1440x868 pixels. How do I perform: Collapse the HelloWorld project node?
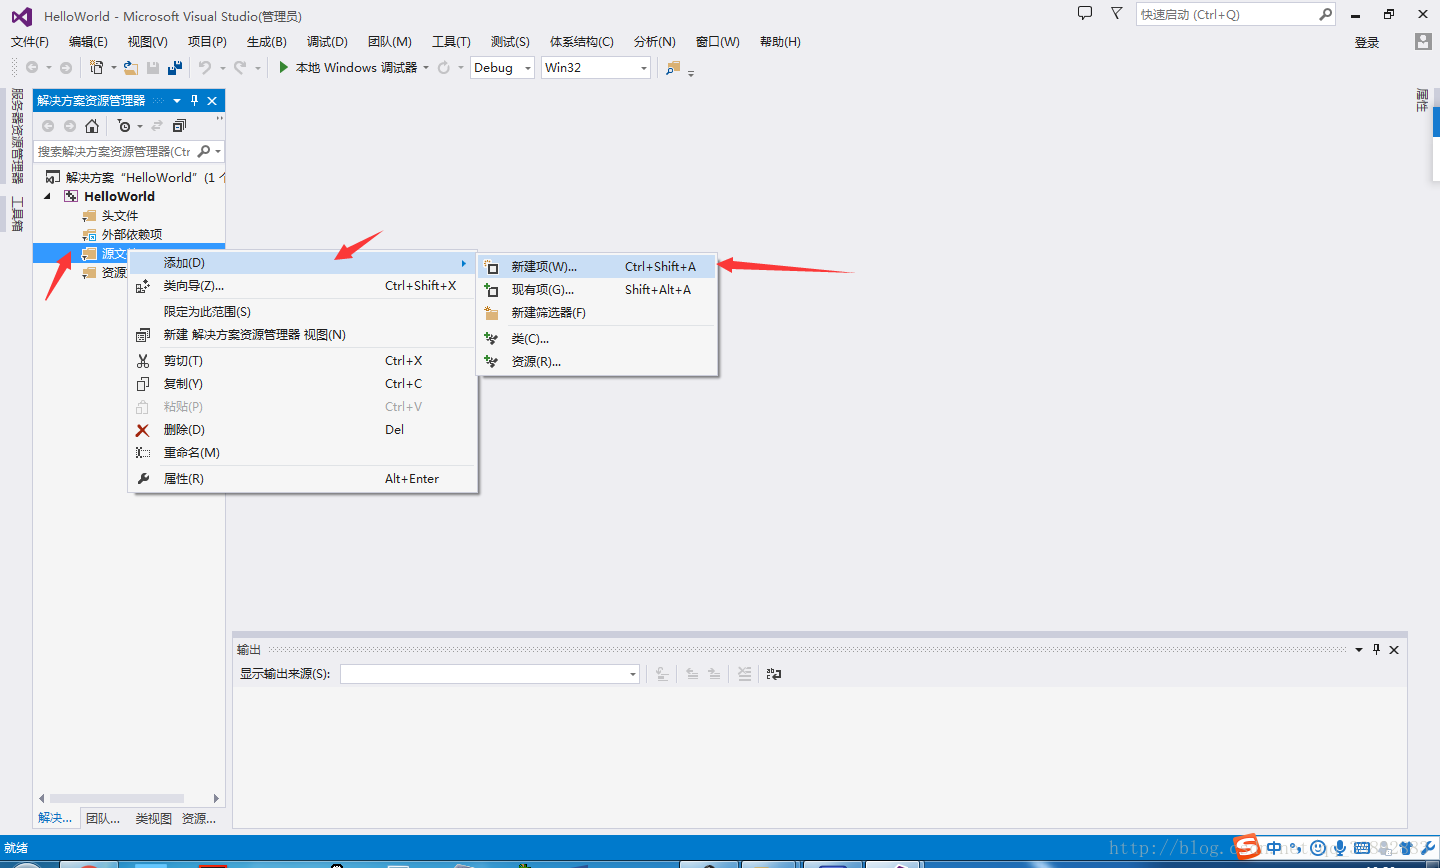pyautogui.click(x=47, y=197)
